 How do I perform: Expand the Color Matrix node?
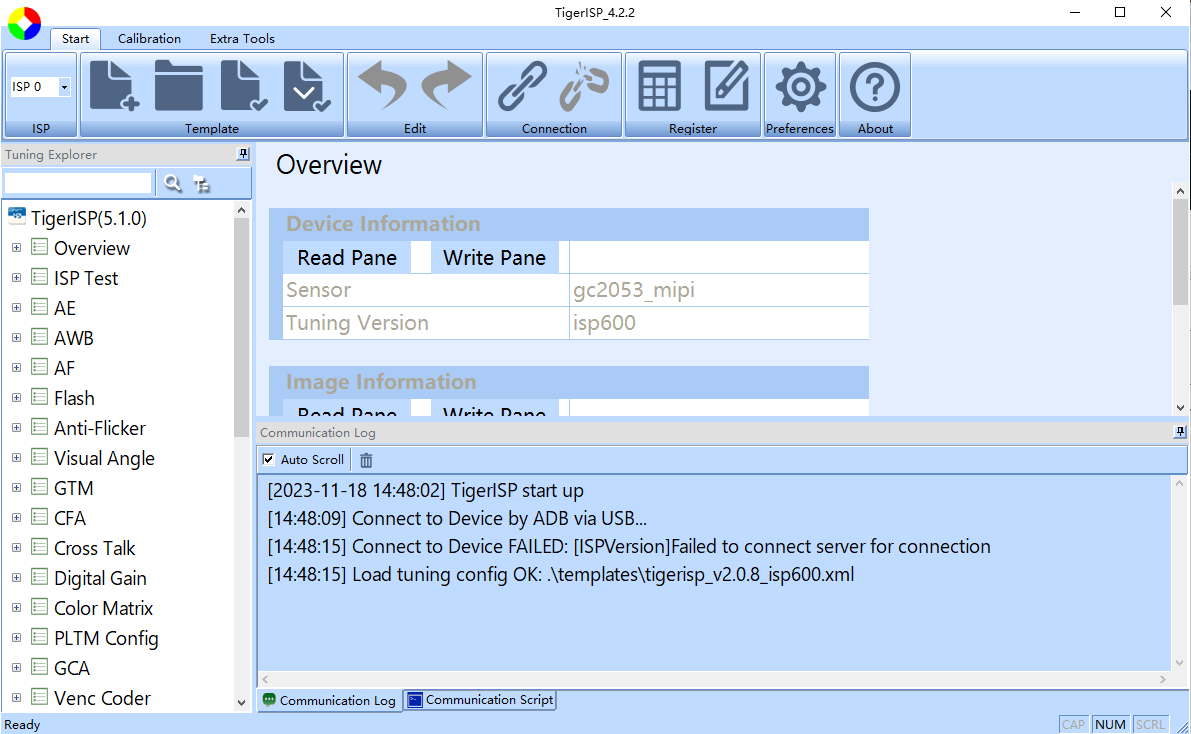tap(16, 608)
